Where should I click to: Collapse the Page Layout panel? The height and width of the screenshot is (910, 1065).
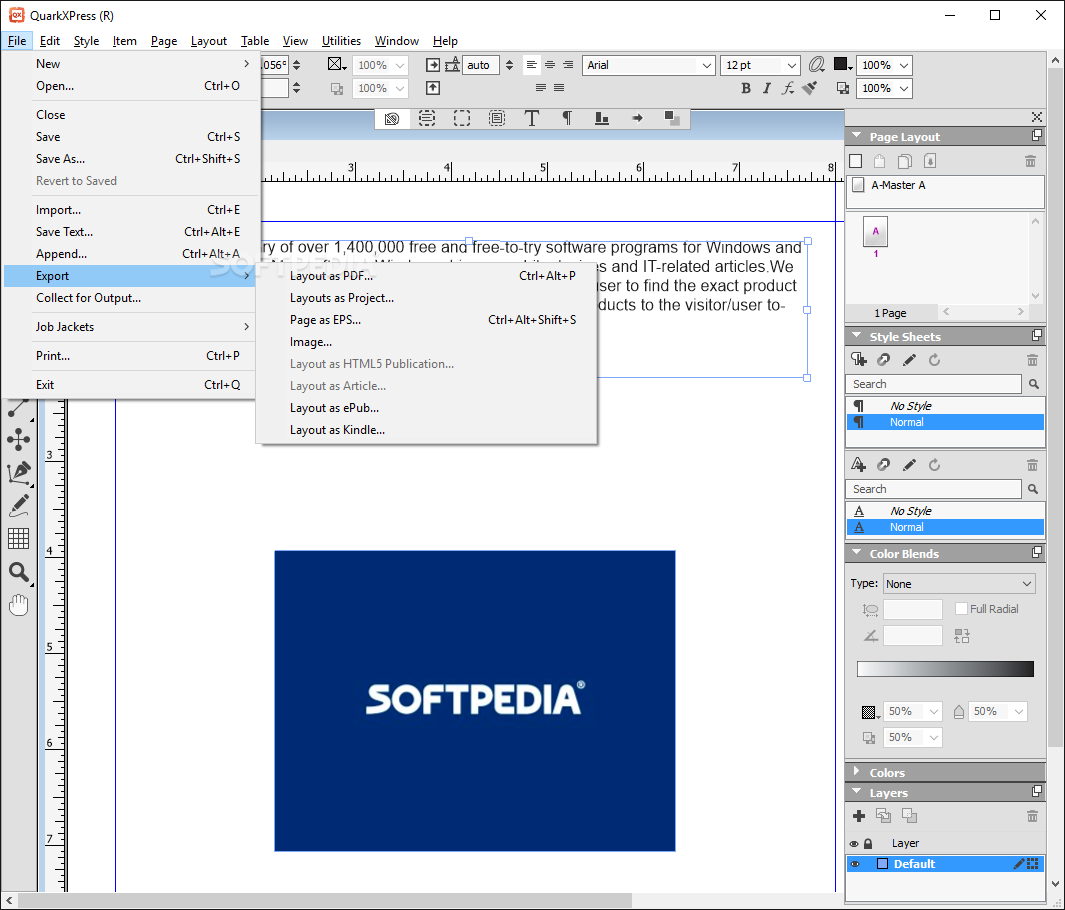(x=856, y=136)
